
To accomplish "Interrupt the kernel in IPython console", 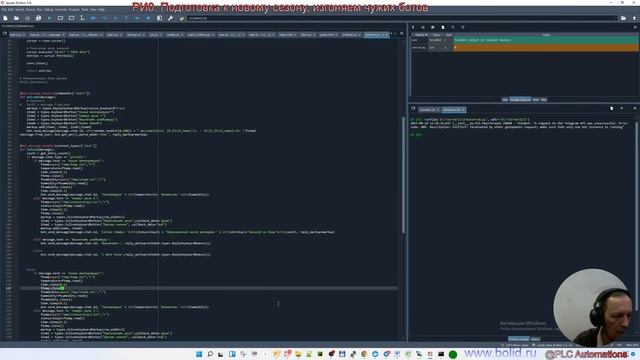I will (622, 109).
